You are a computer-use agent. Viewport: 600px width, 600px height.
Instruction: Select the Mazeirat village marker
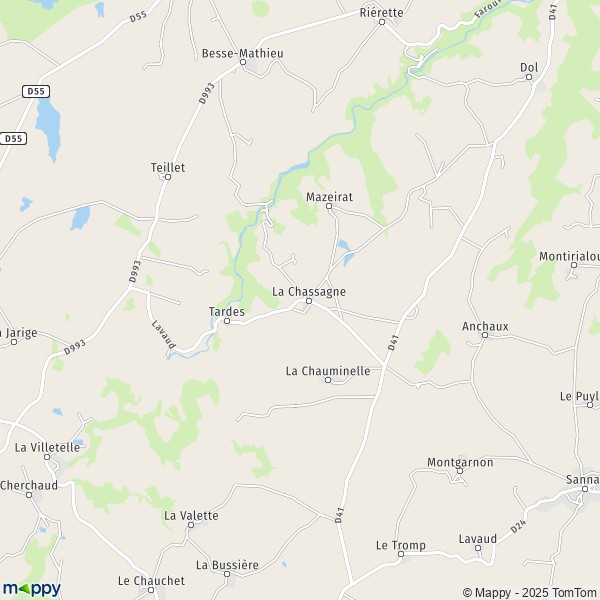[x=329, y=206]
